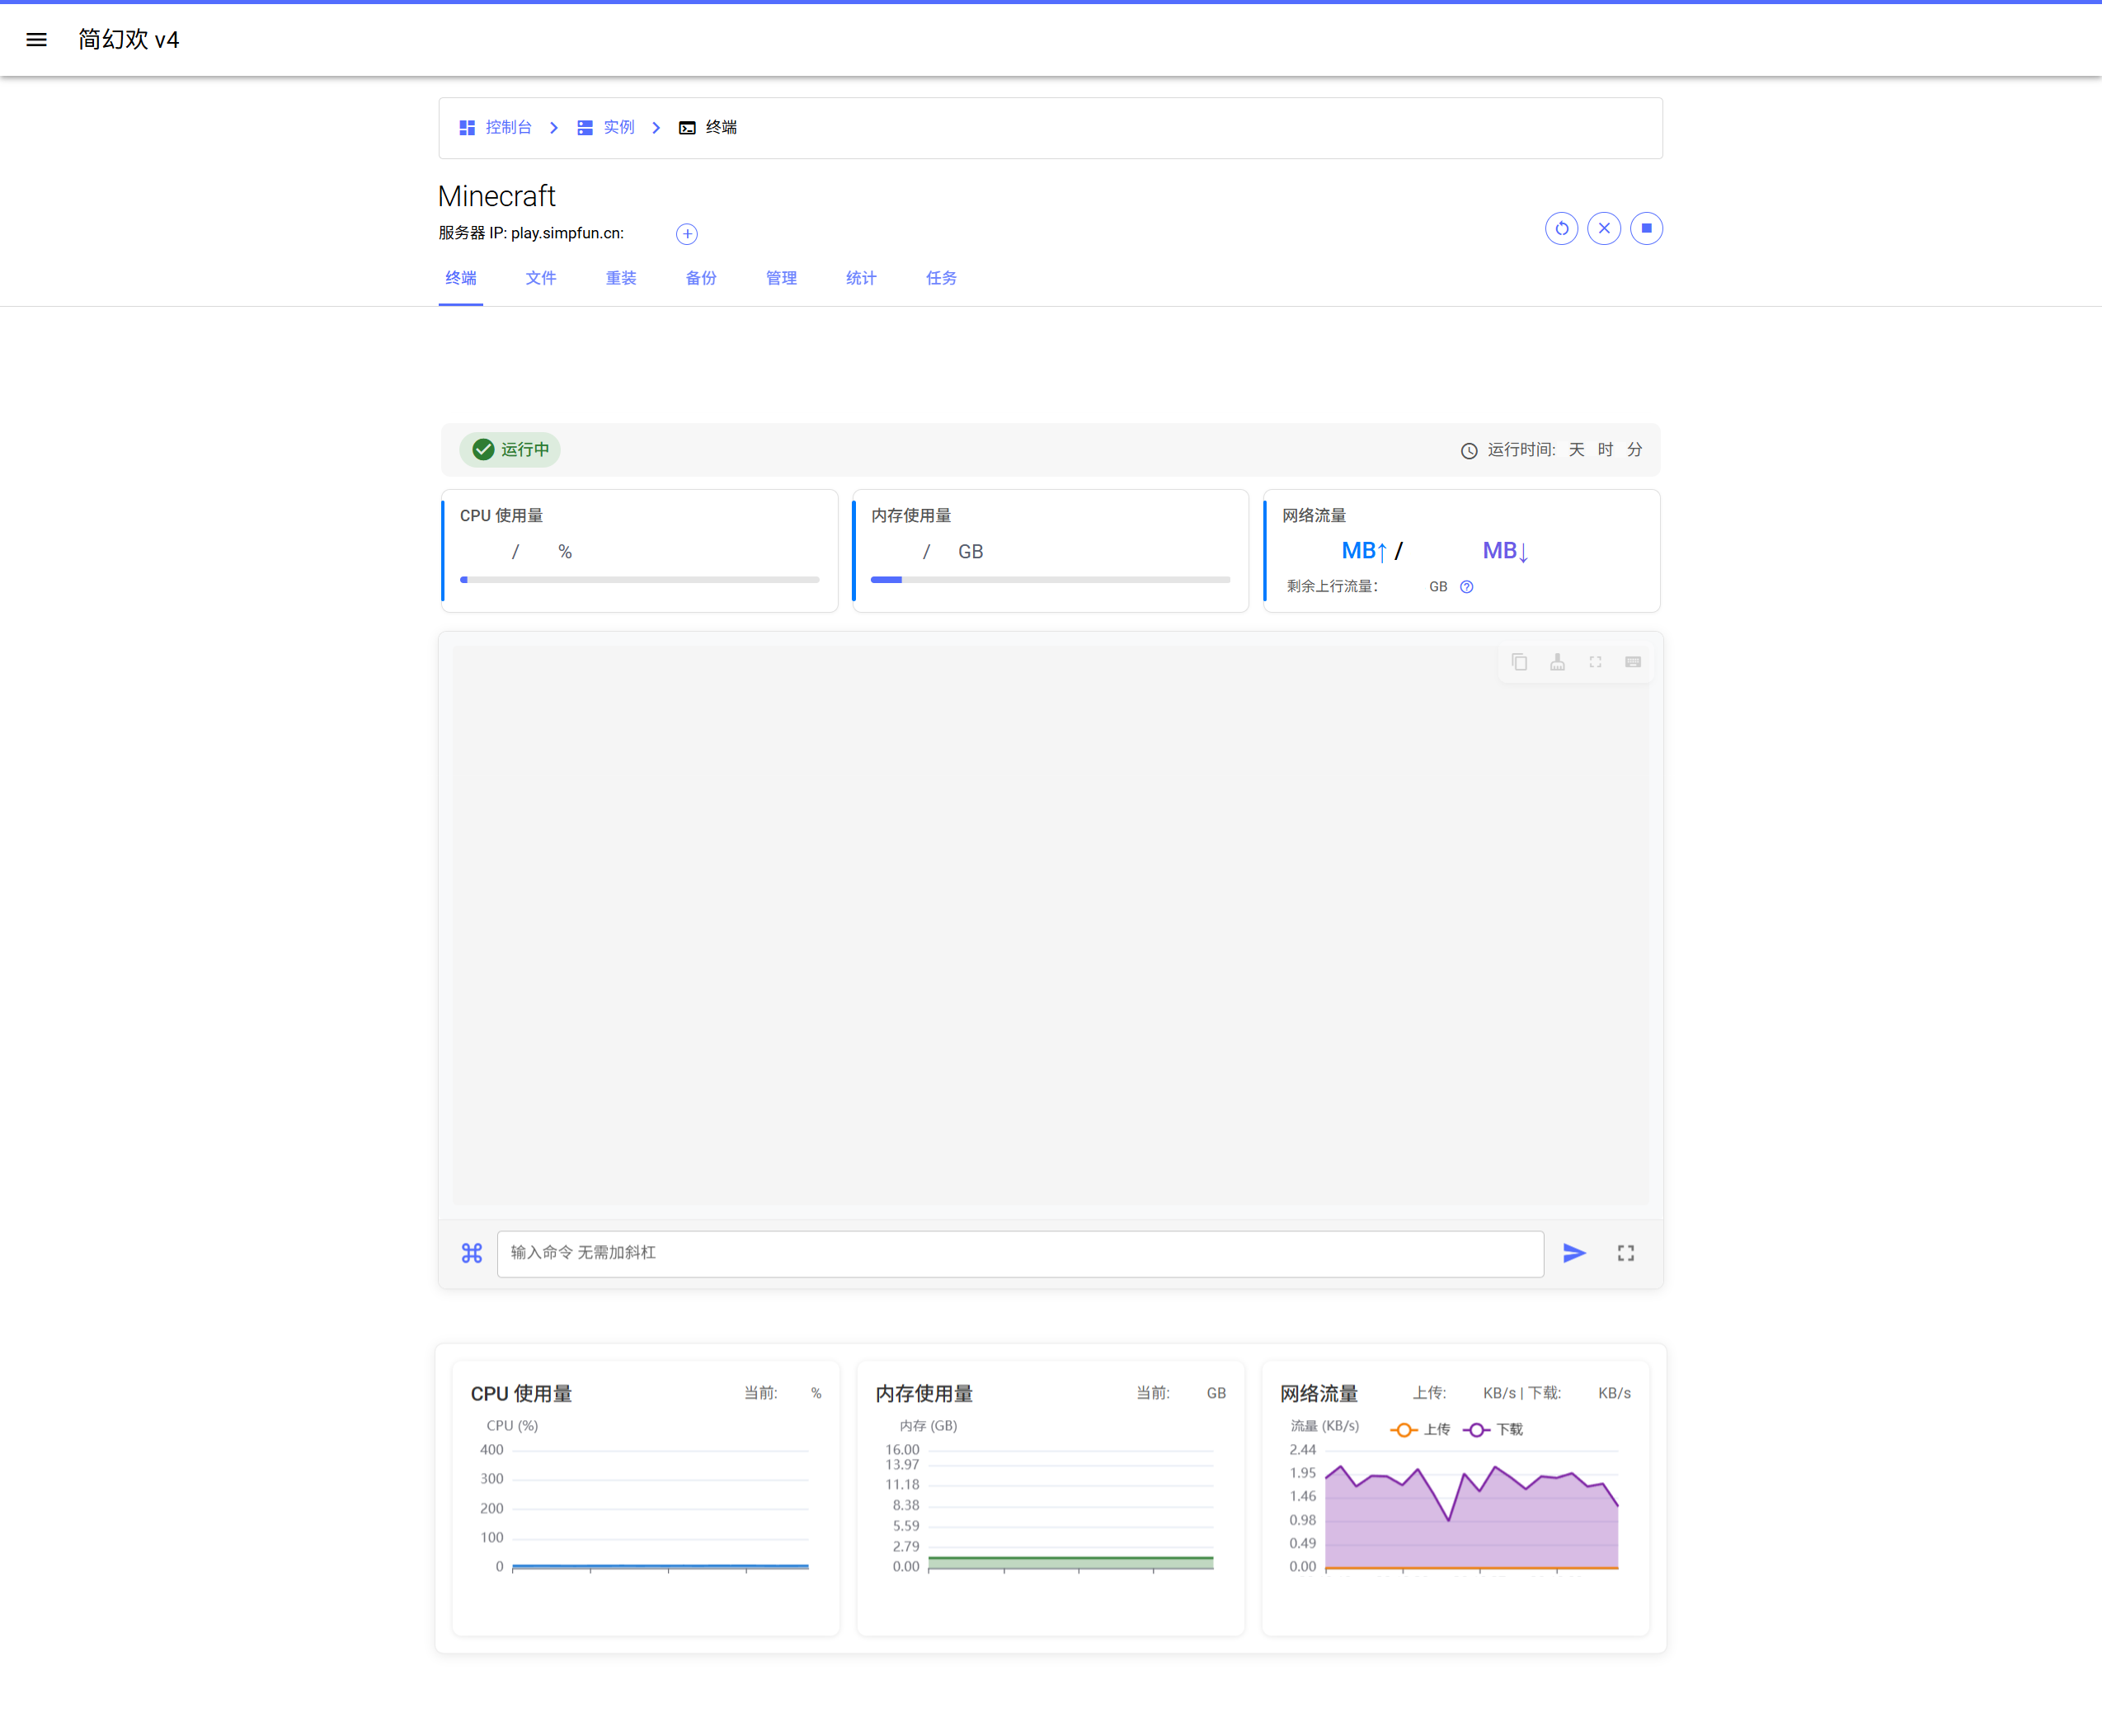Fullscreen the terminal via top toolbar icon
The height and width of the screenshot is (1736, 2102).
tap(1595, 662)
